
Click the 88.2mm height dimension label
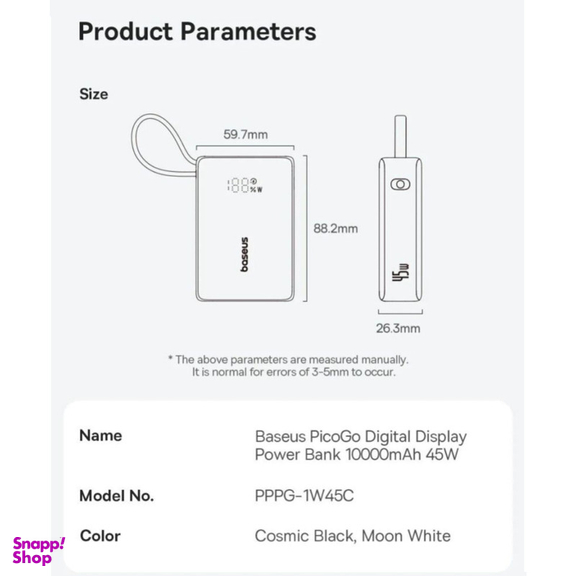(335, 228)
